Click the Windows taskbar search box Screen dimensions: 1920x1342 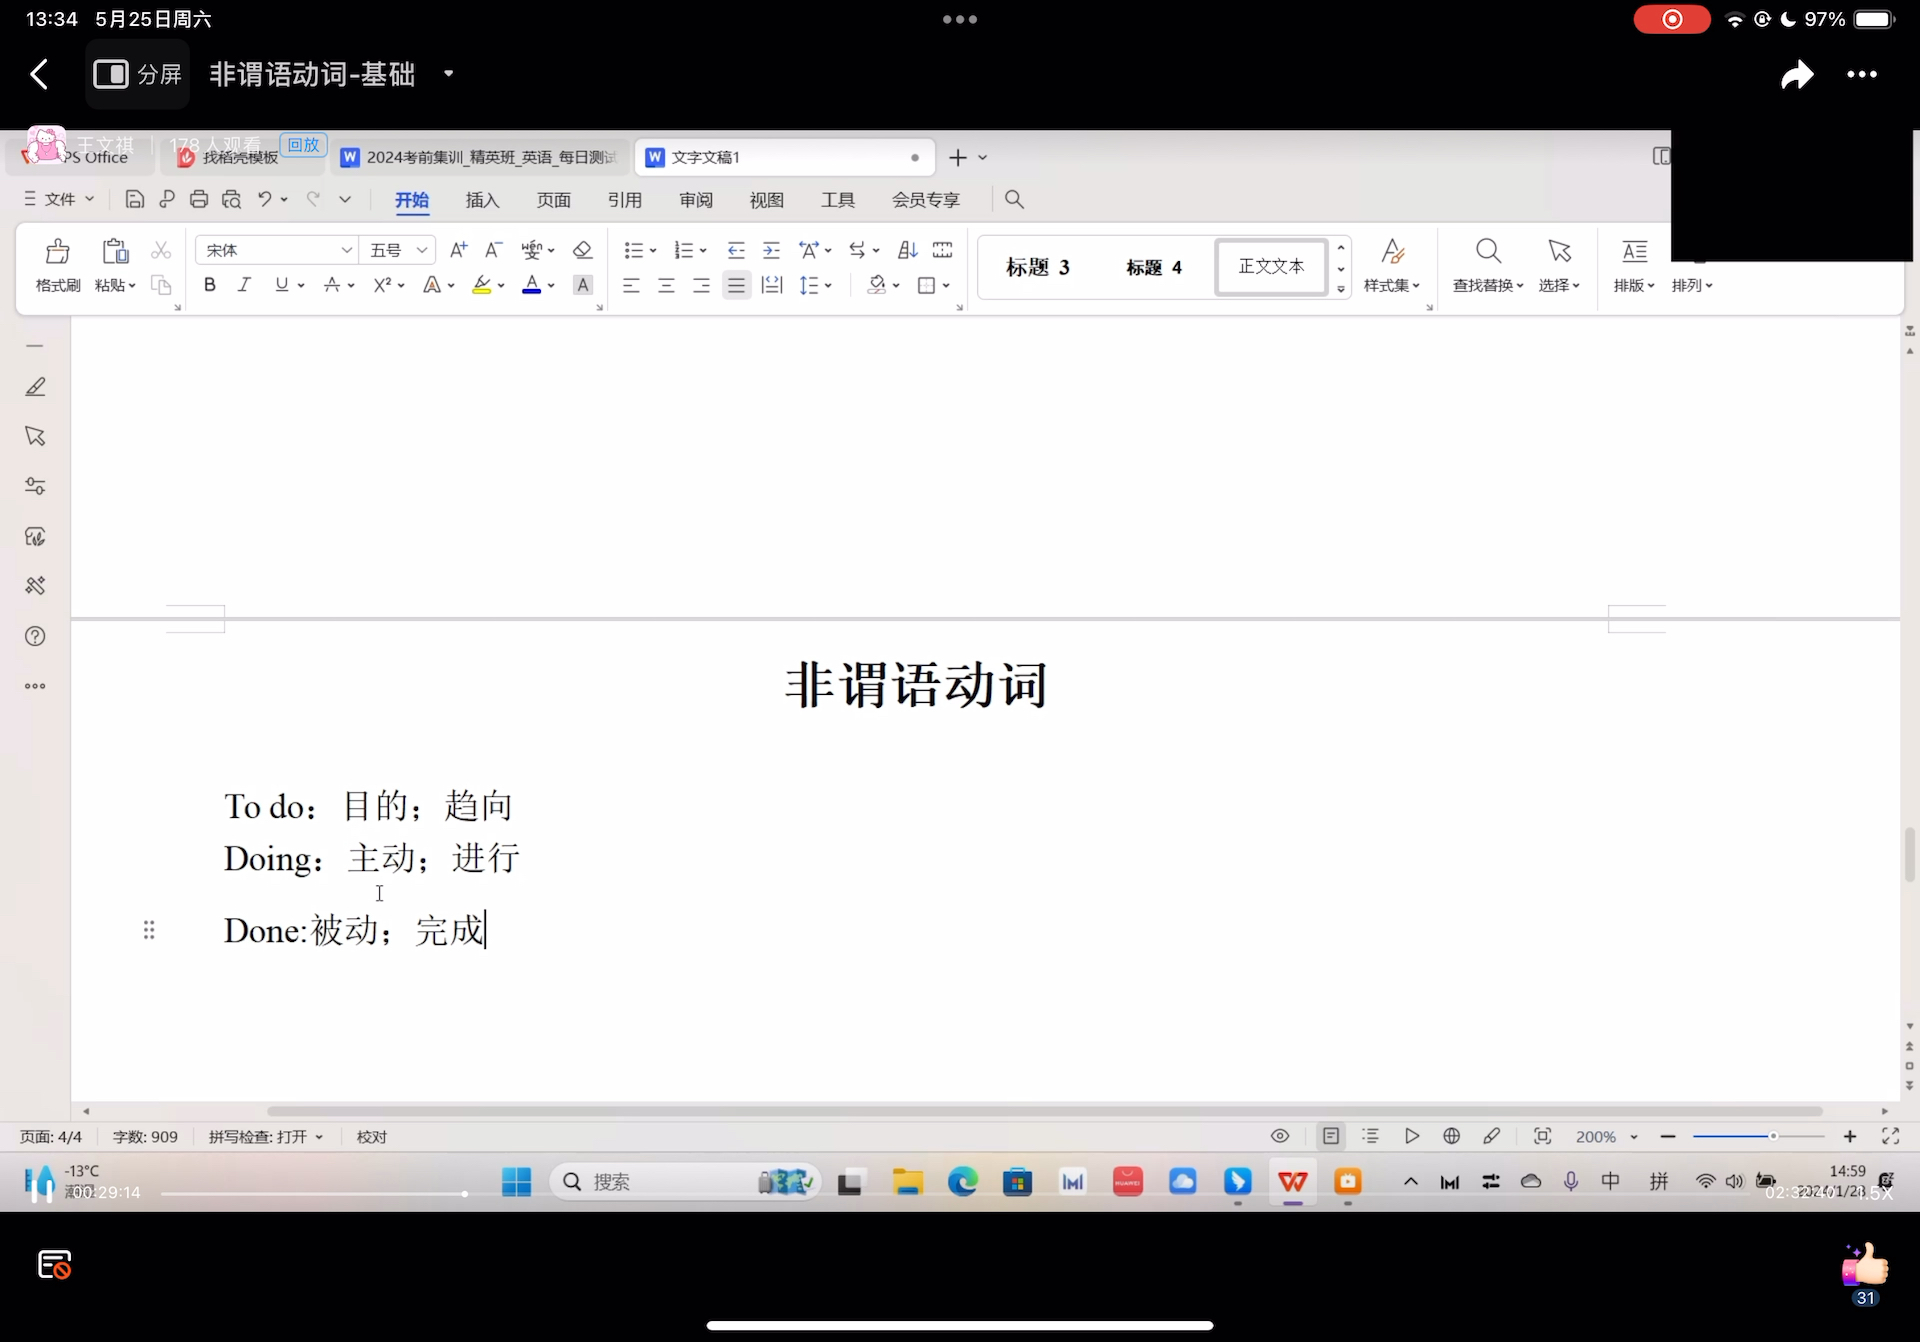point(684,1182)
